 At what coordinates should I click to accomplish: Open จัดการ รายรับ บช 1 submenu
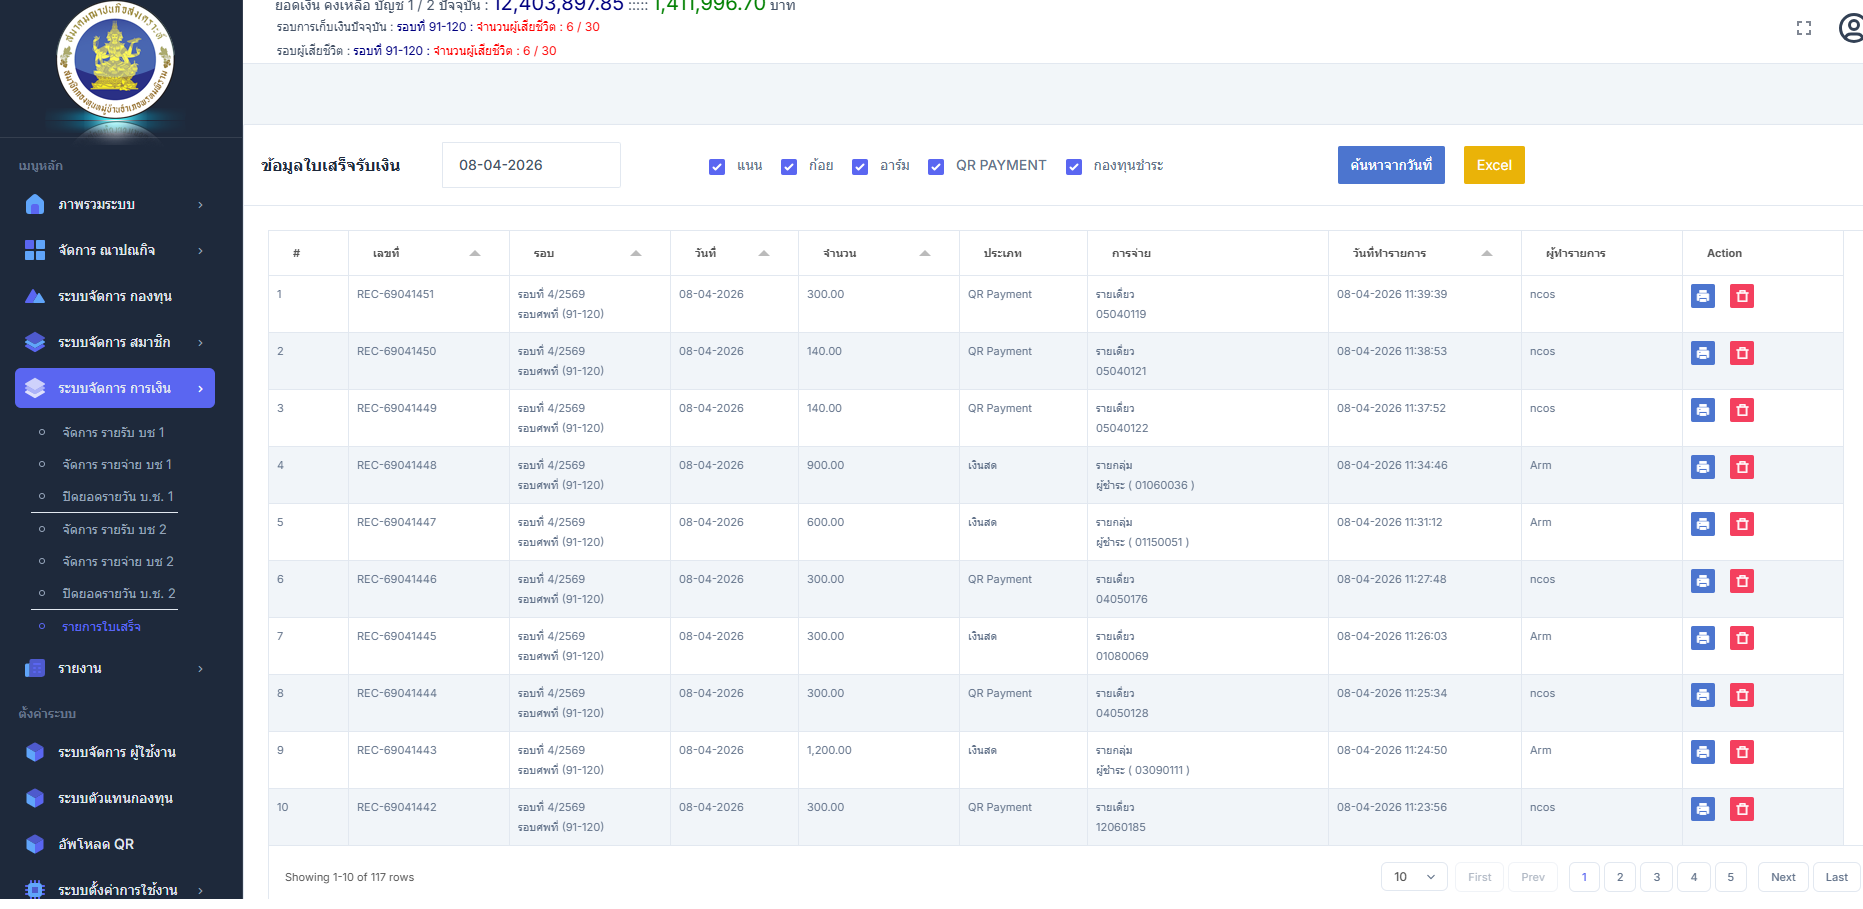click(x=113, y=432)
